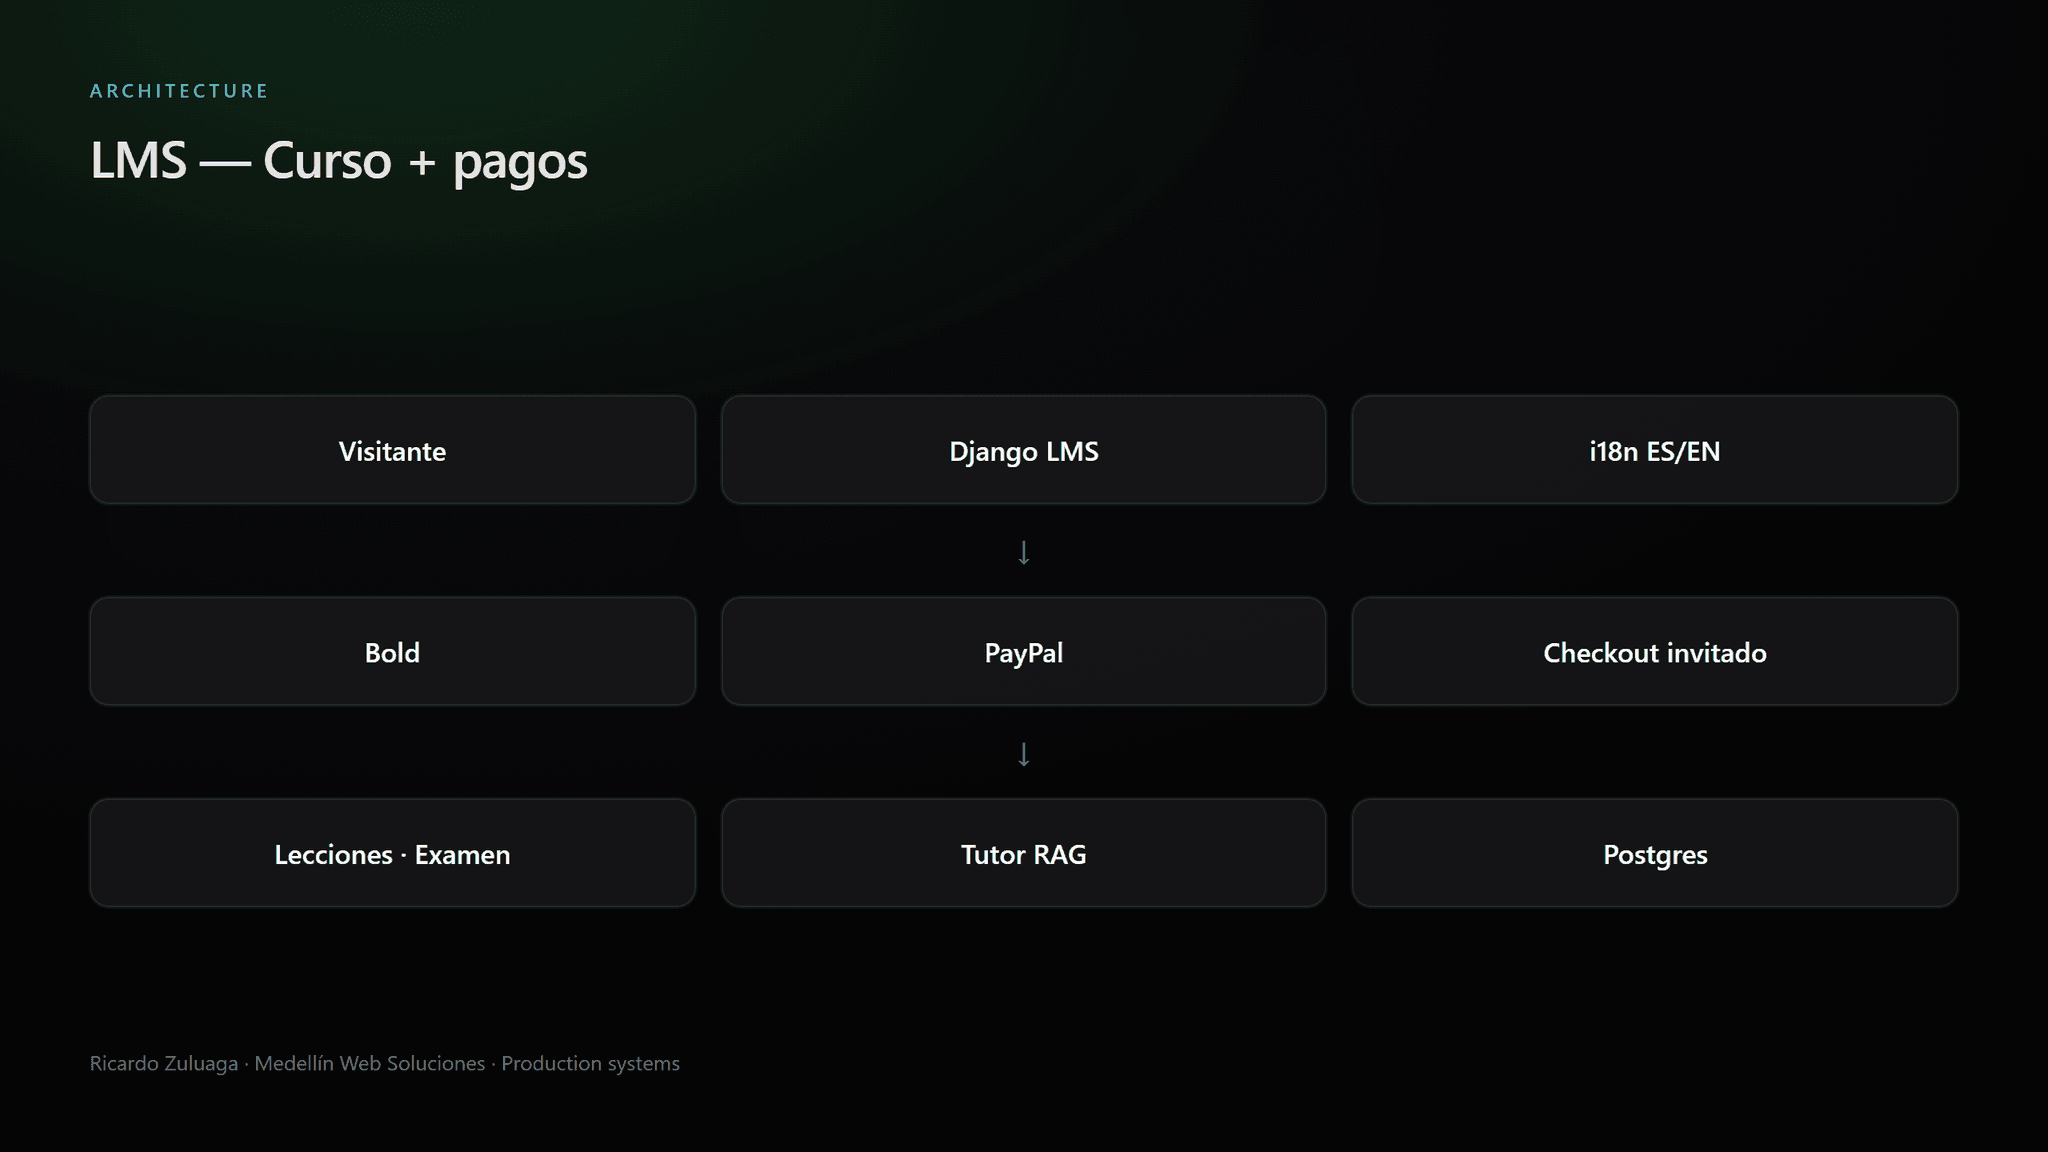Click the Postgres box
The width and height of the screenshot is (2048, 1152).
(1655, 853)
